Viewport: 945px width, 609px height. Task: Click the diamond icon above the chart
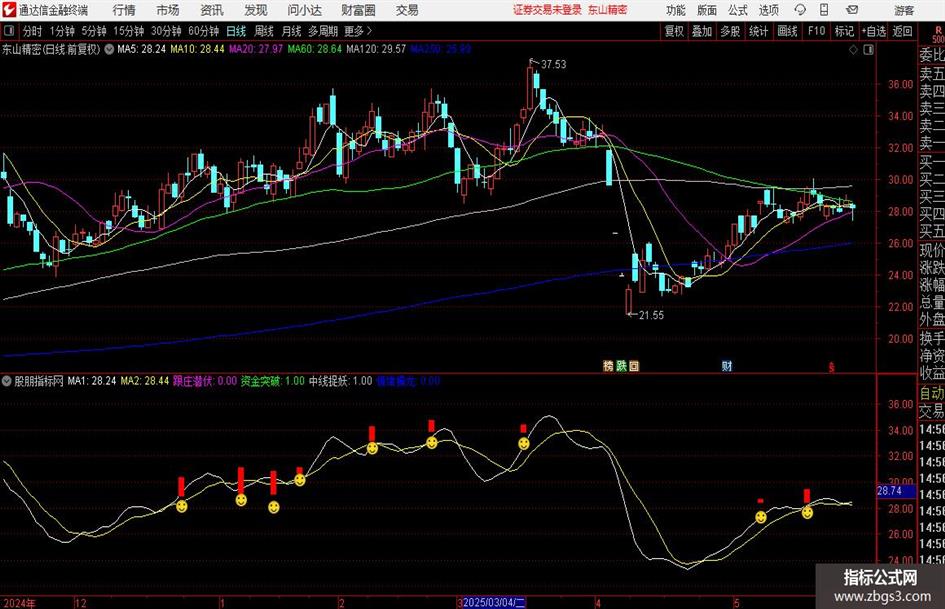pos(853,50)
